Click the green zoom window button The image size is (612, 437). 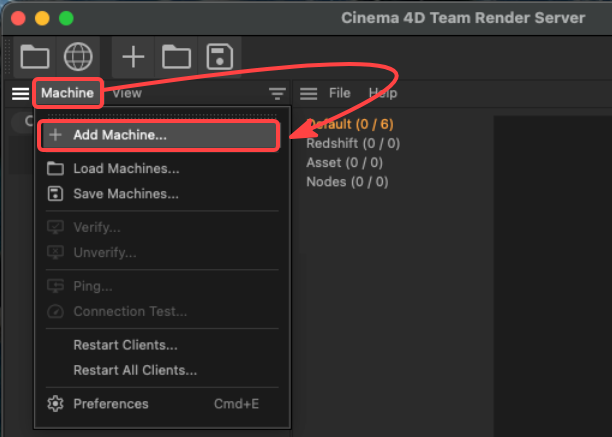coord(66,18)
